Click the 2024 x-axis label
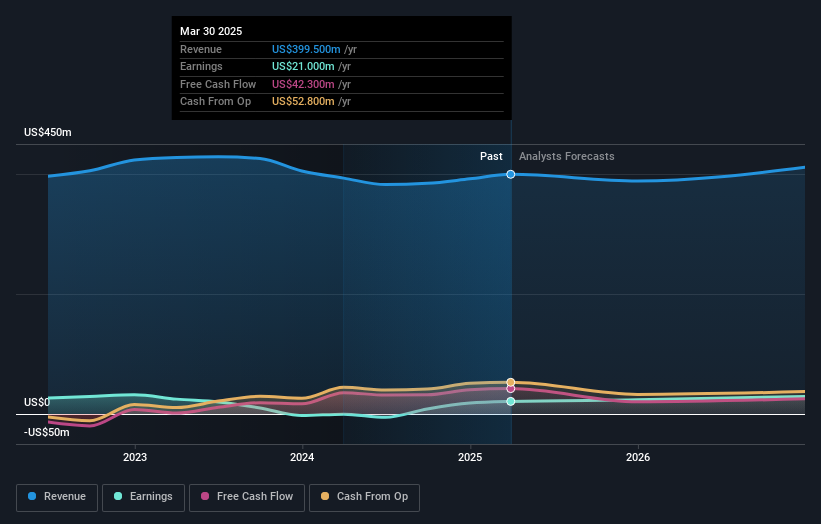 (302, 458)
